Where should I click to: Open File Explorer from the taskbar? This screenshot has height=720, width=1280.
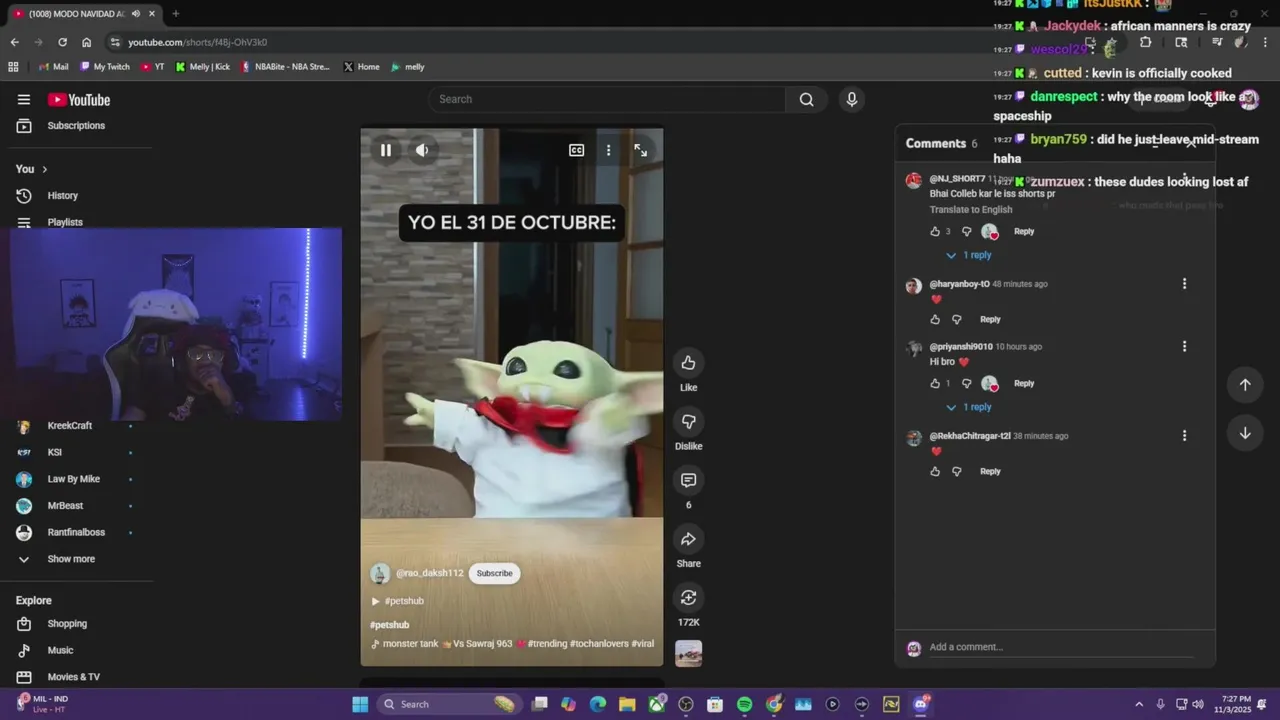626,704
